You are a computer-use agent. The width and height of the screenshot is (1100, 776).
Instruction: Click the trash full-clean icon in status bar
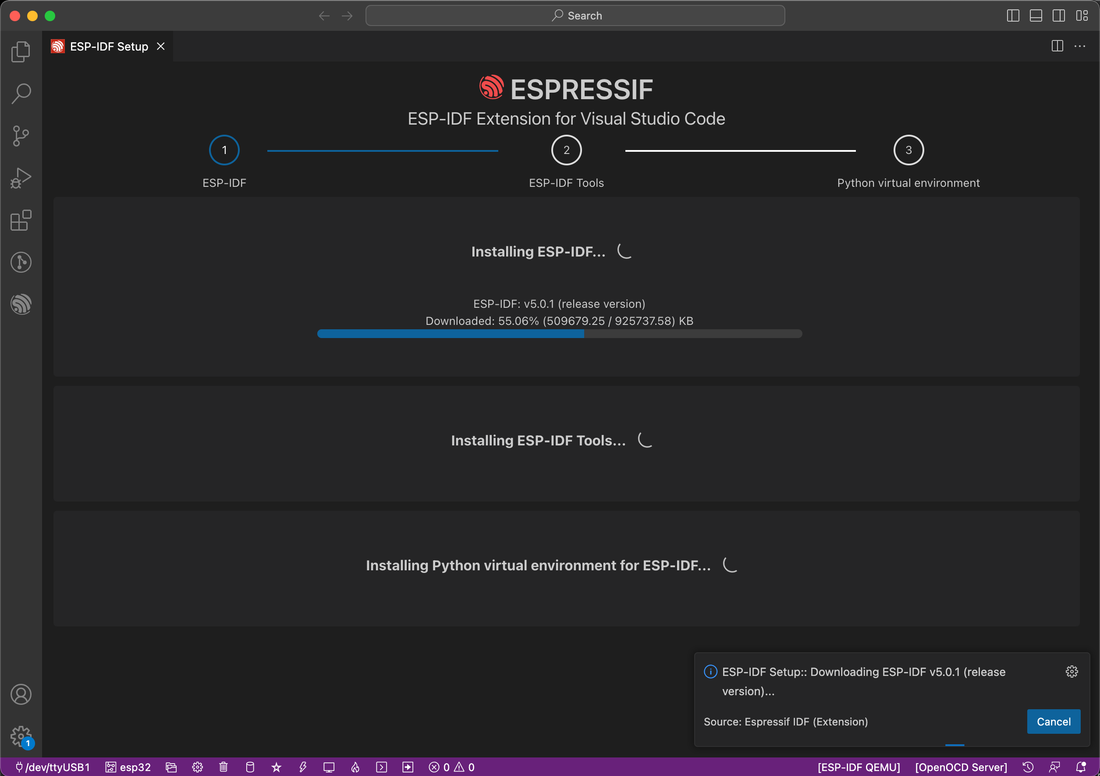click(x=223, y=767)
